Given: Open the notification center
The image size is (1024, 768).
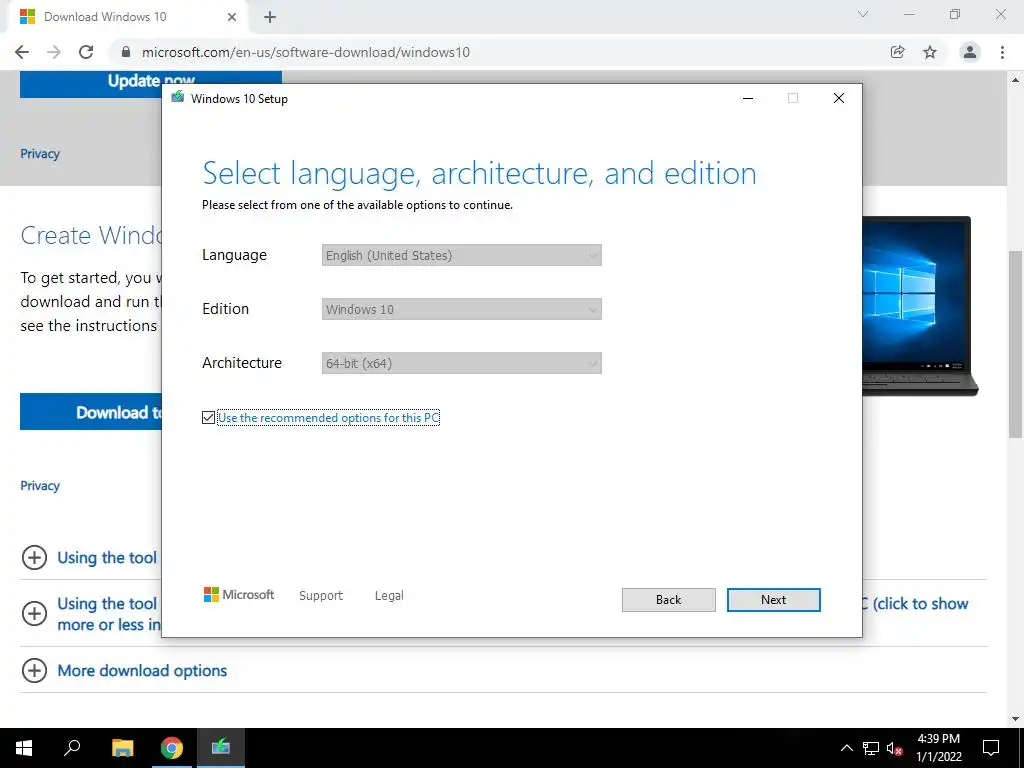Looking at the screenshot, I should (991, 748).
